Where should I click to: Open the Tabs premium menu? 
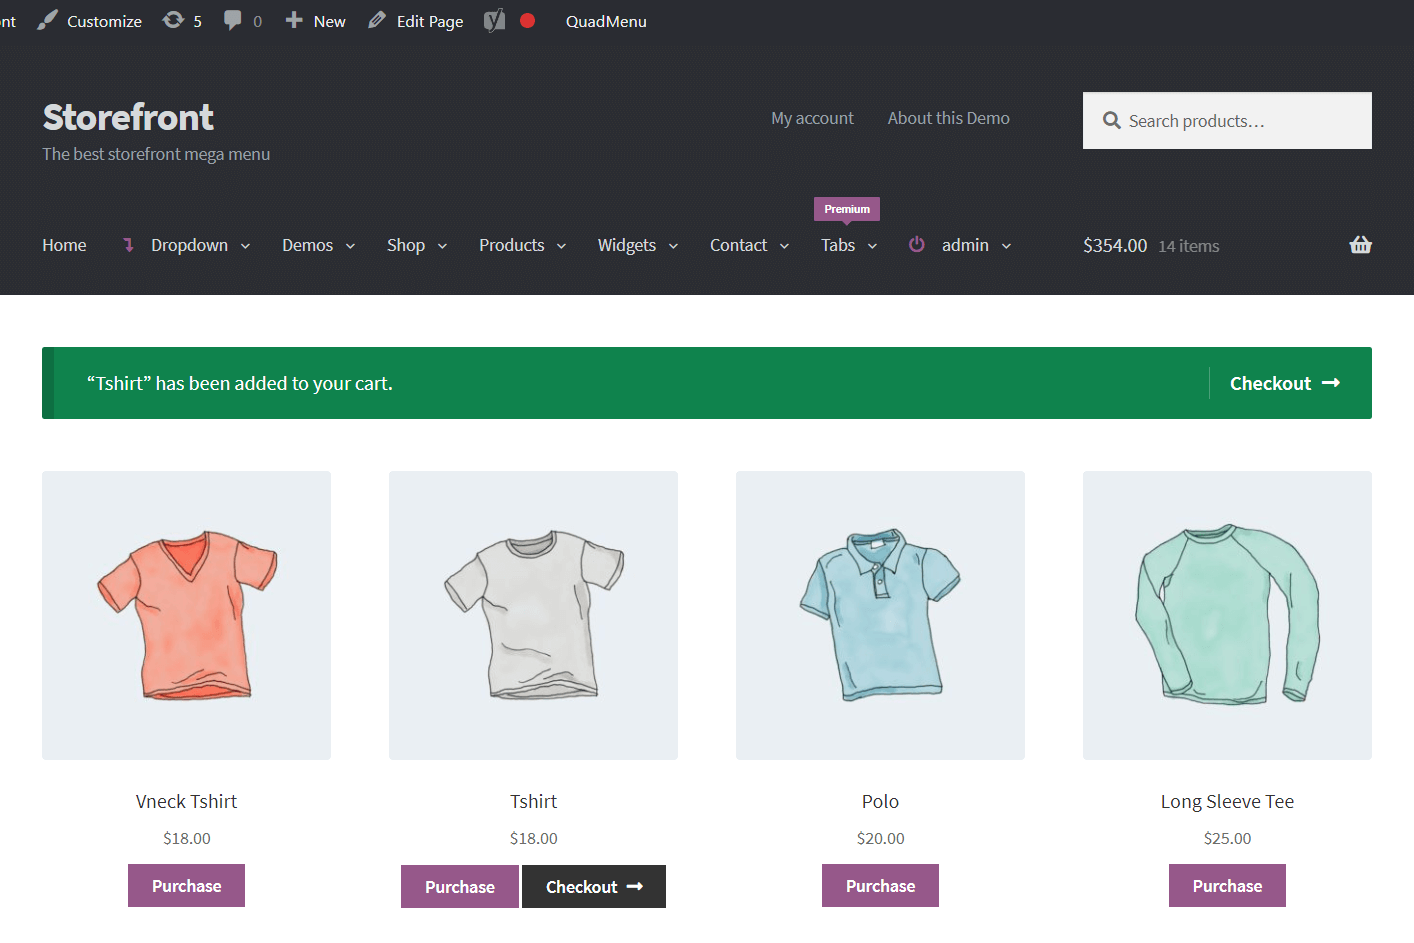pyautogui.click(x=848, y=245)
